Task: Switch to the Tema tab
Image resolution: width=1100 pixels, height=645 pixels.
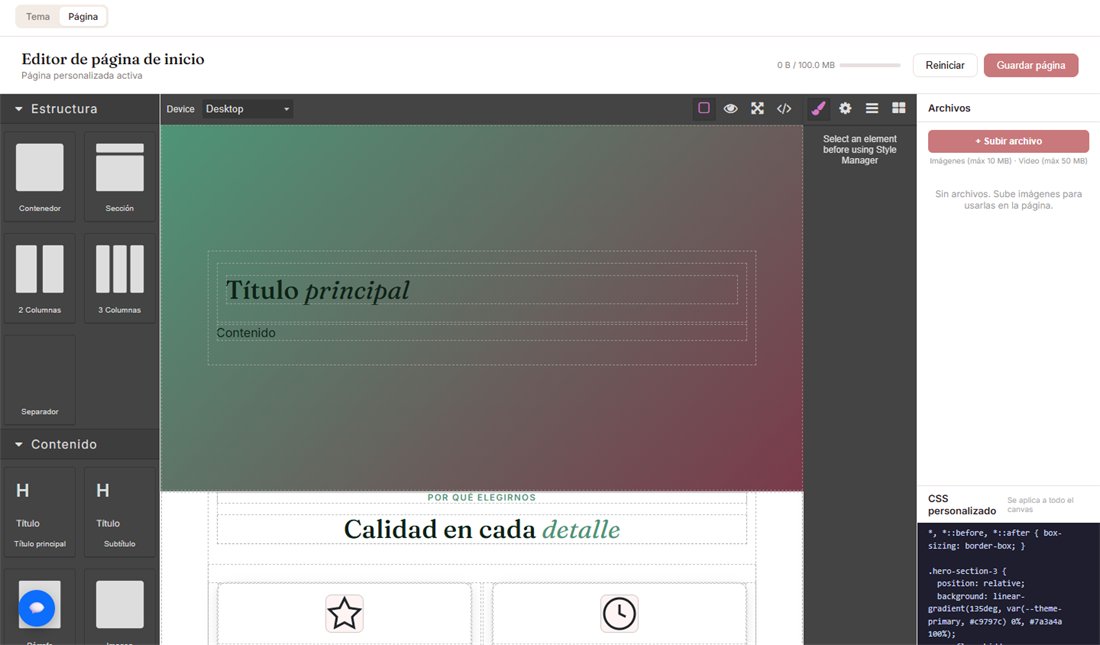Action: (x=38, y=16)
